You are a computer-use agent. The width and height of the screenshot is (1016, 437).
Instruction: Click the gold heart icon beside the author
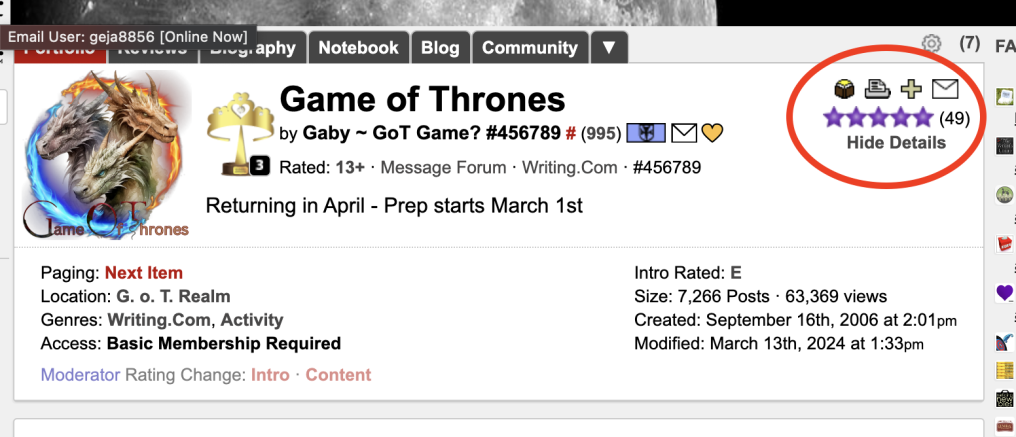(712, 134)
